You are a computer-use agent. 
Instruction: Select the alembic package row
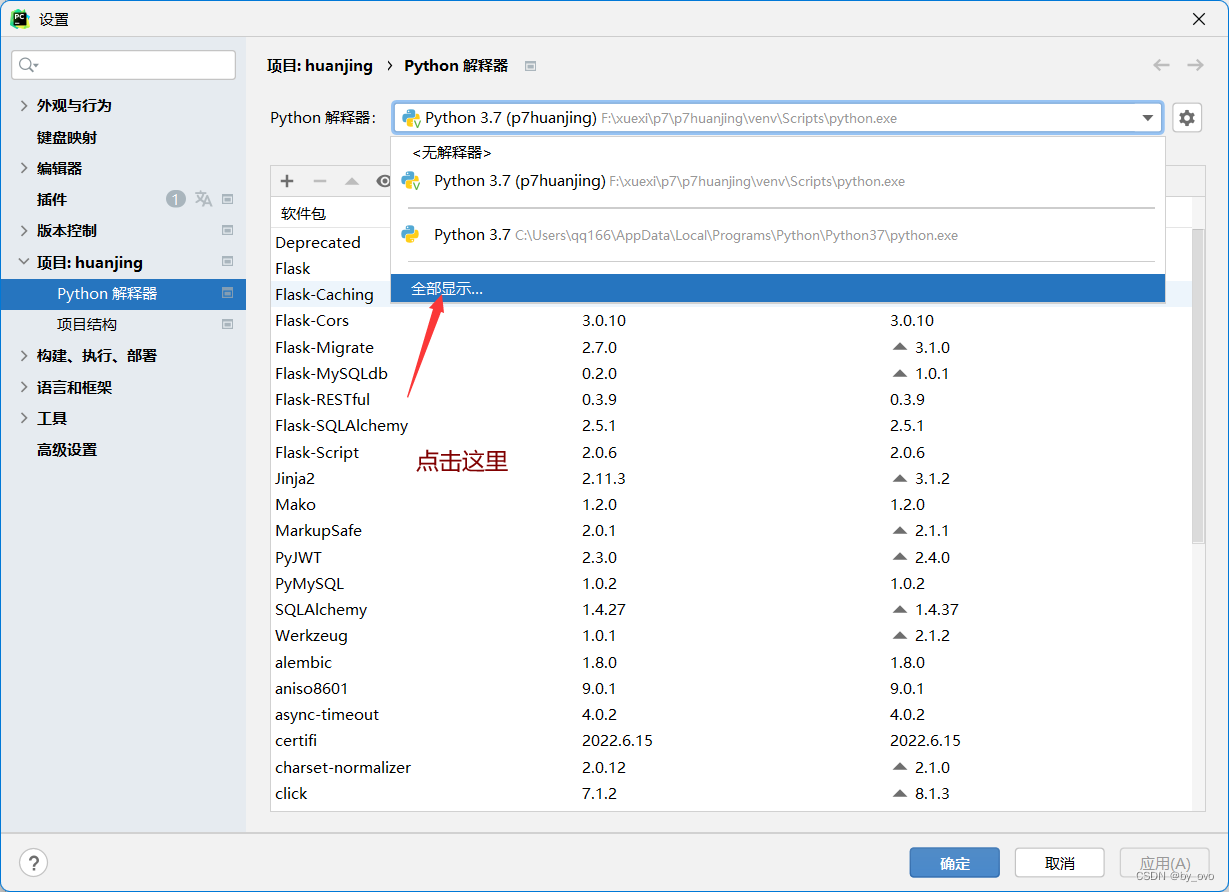tap(731, 663)
